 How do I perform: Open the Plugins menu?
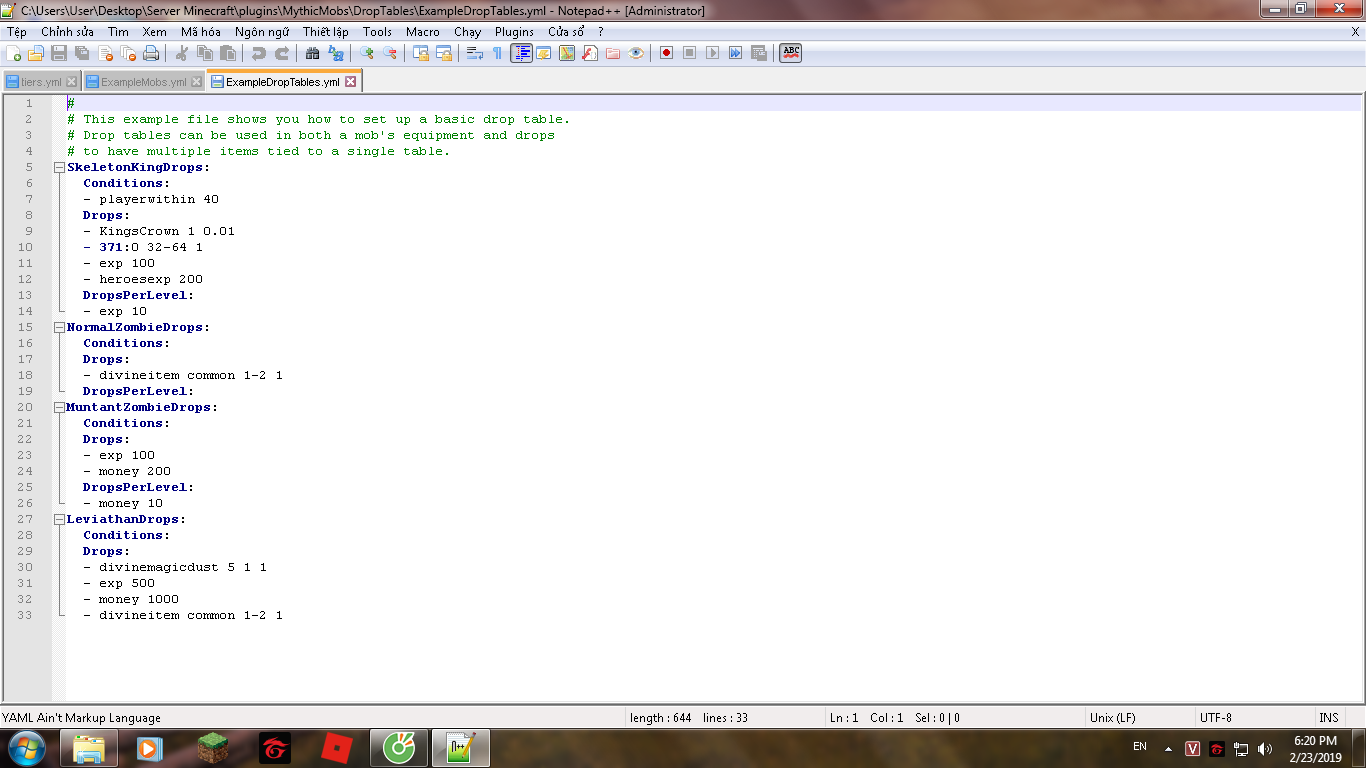(x=514, y=32)
